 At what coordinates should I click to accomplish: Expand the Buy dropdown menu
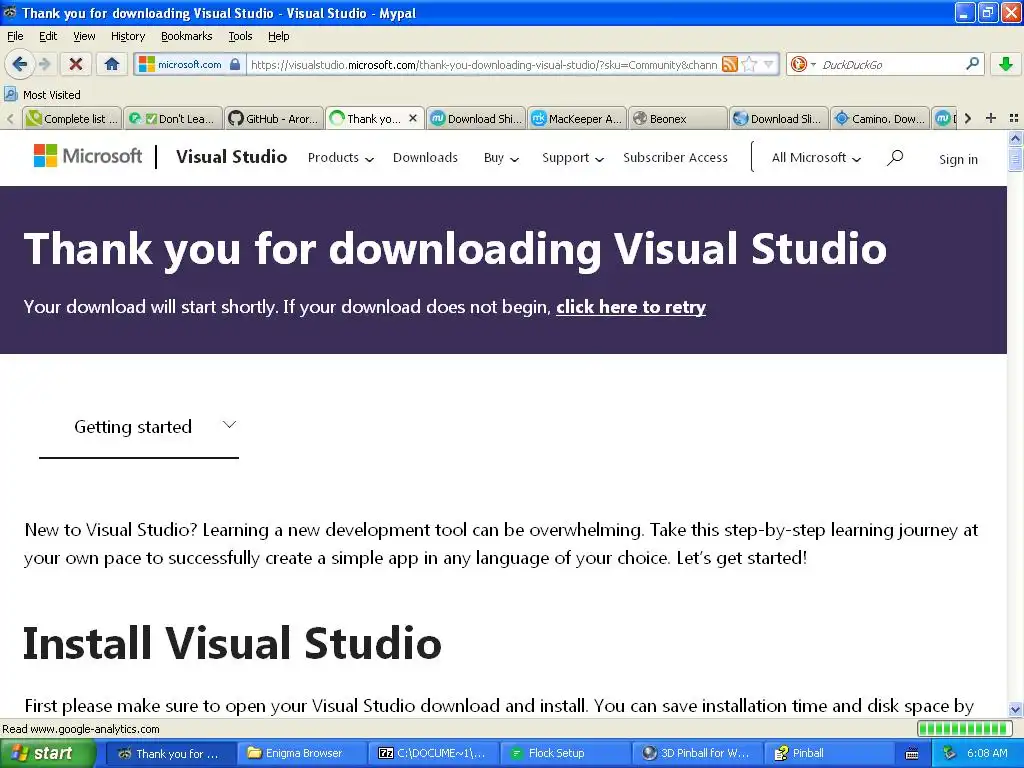(501, 157)
